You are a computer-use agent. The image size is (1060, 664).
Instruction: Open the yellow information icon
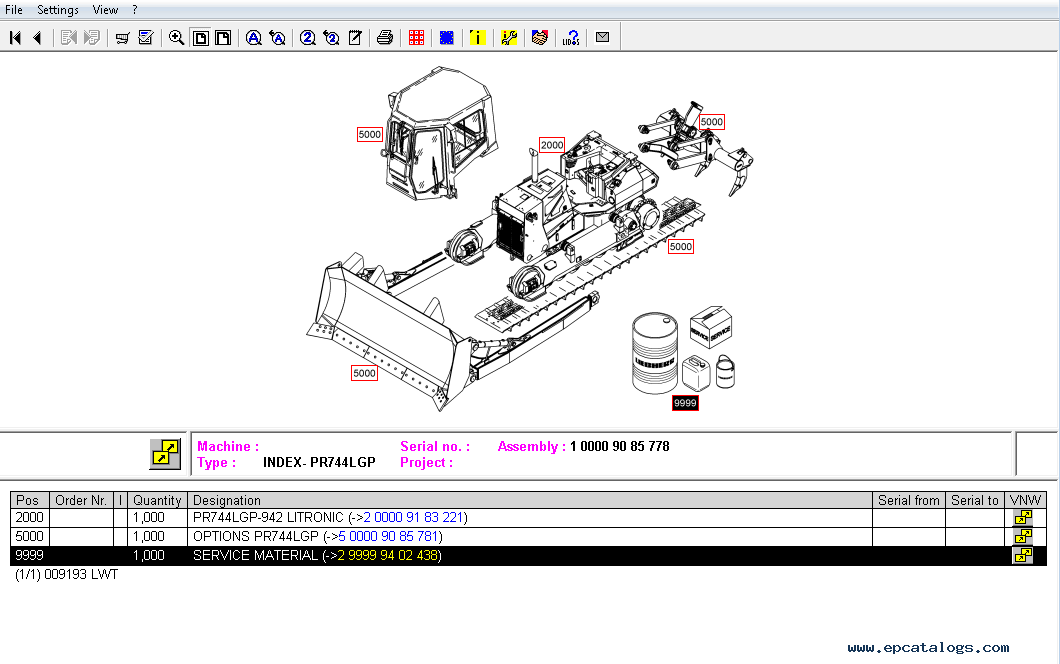pyautogui.click(x=477, y=38)
